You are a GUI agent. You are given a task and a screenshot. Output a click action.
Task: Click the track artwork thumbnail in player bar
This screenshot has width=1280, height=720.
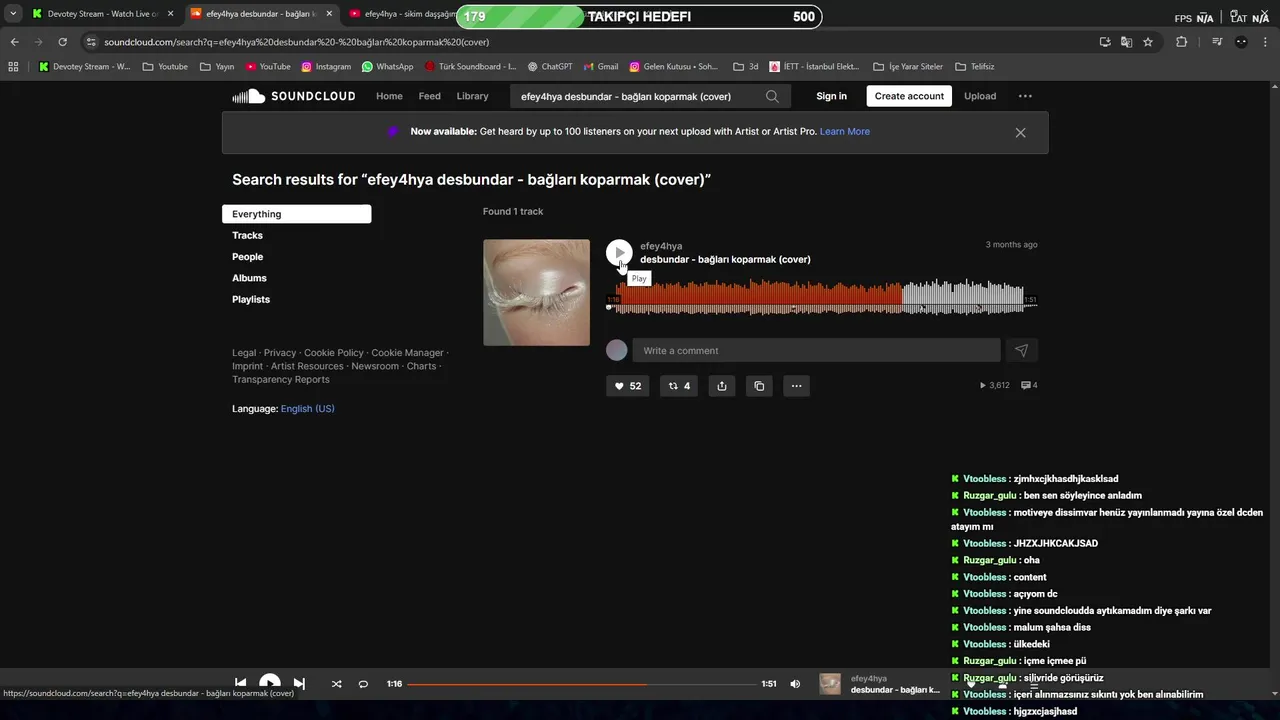click(830, 684)
